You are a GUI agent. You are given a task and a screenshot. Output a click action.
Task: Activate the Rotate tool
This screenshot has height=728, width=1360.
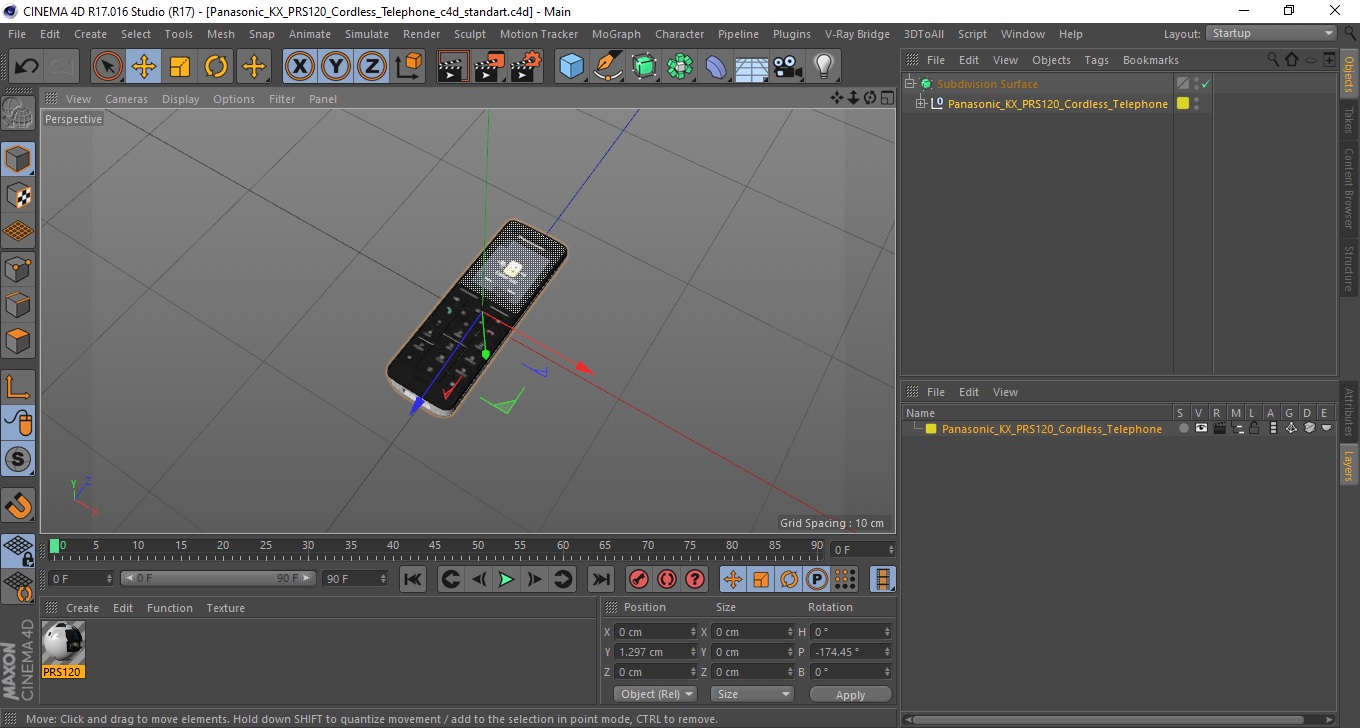216,67
